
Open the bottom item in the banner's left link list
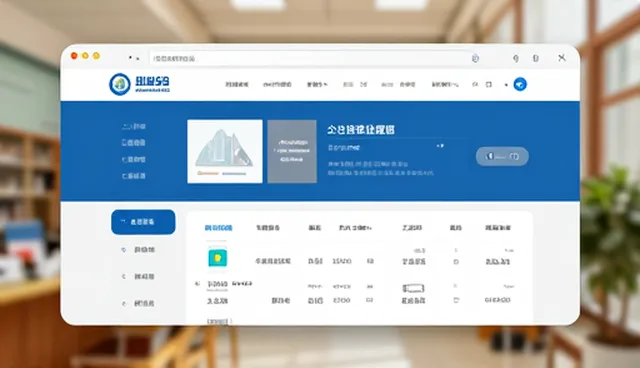coord(134,176)
